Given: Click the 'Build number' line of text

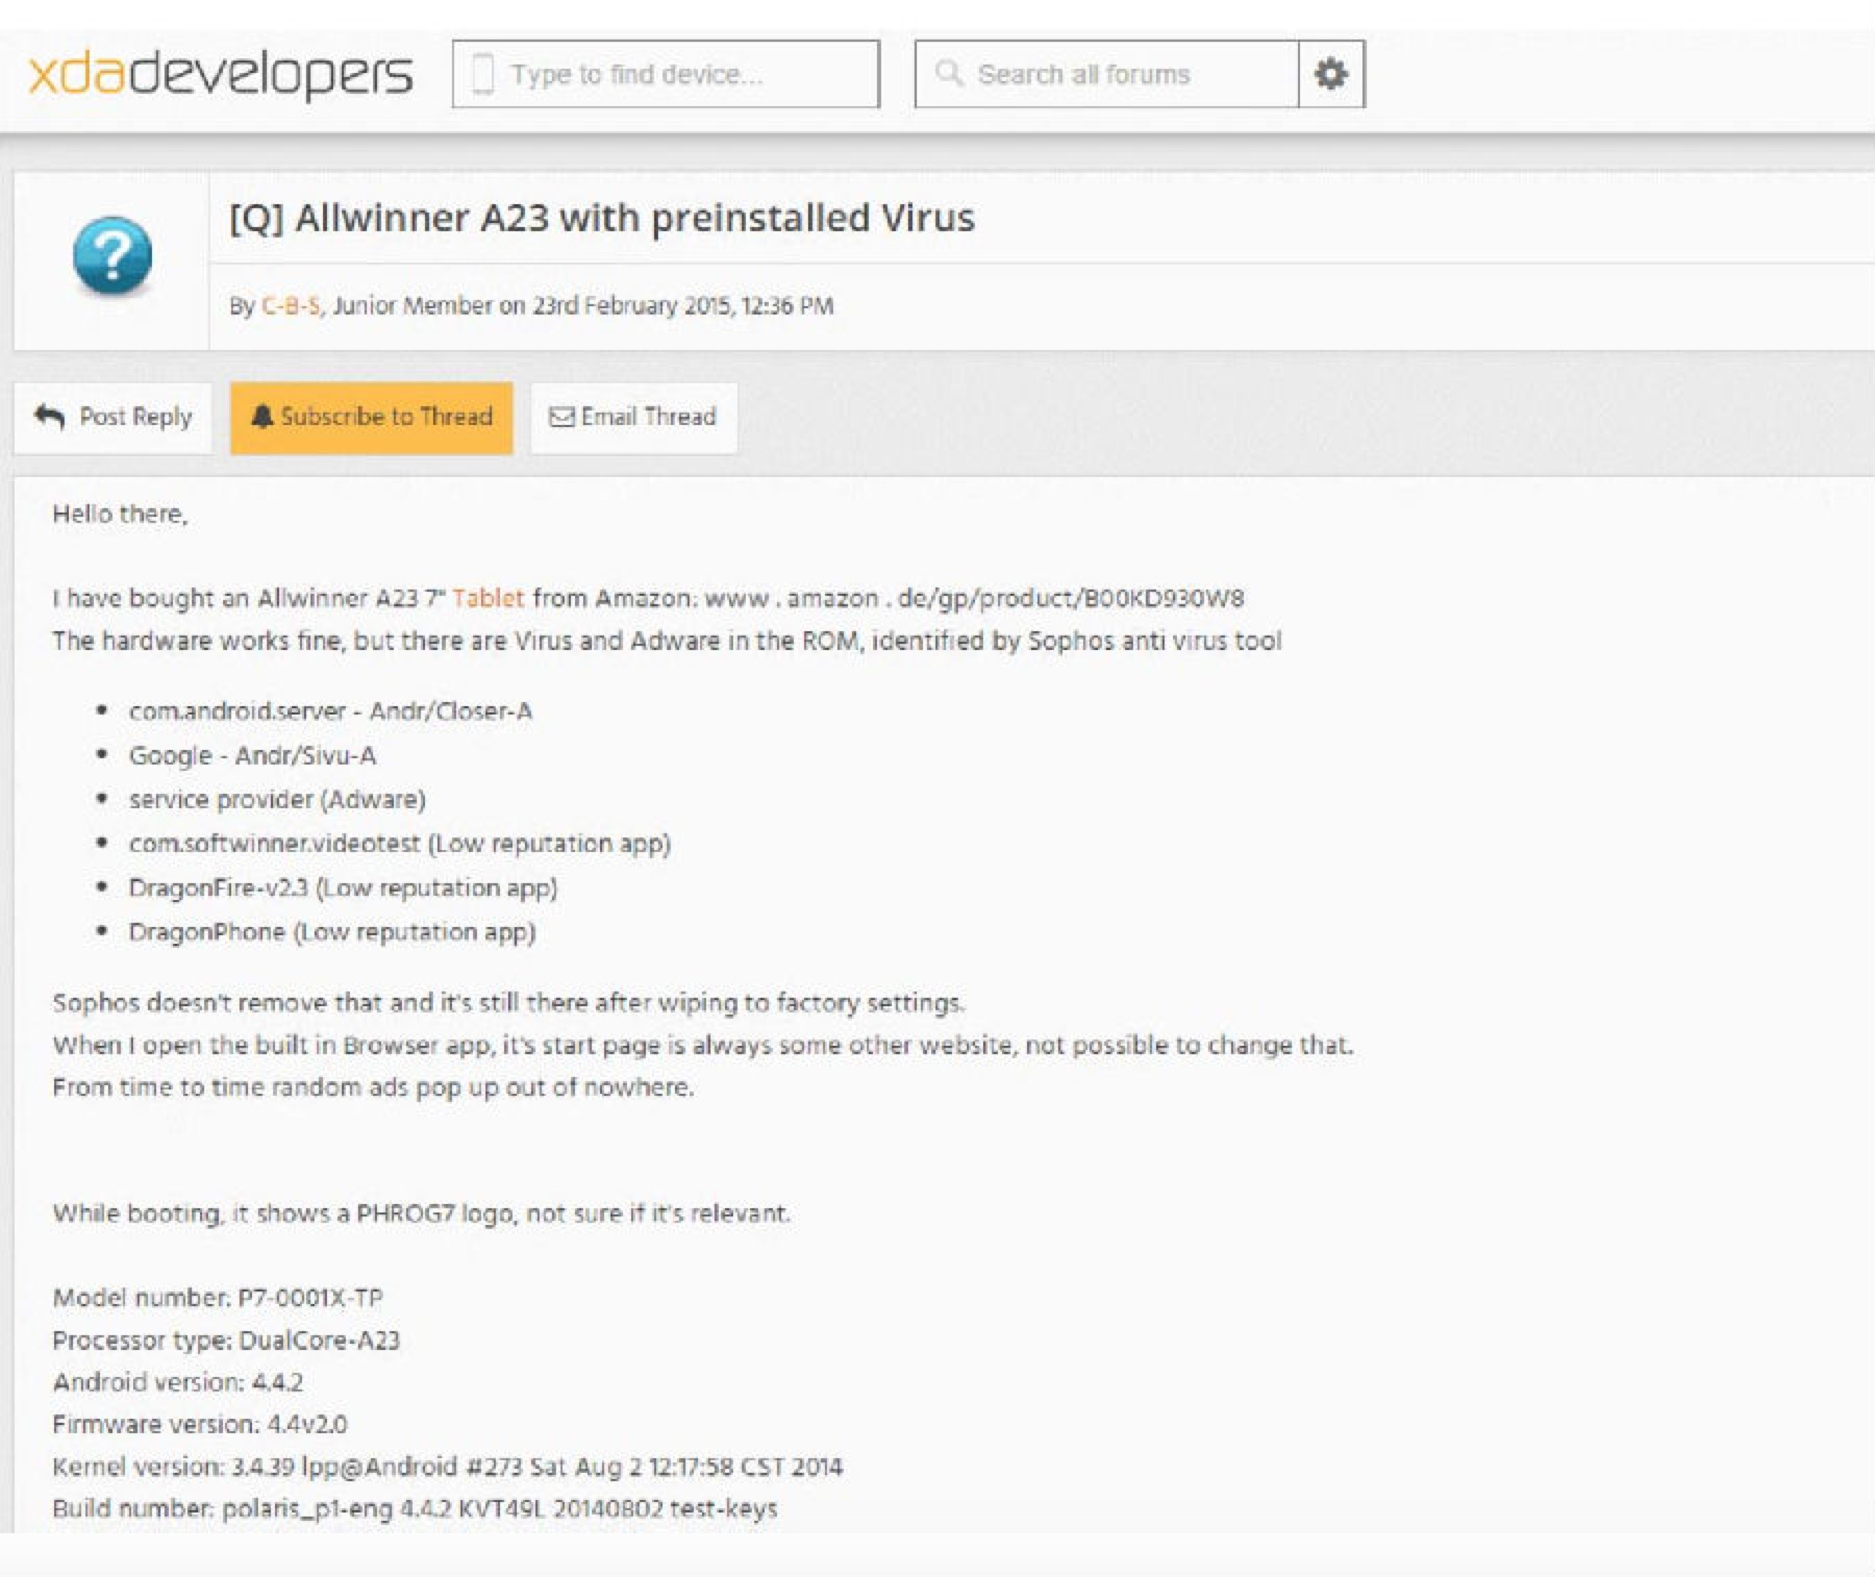Looking at the screenshot, I should click(x=415, y=1508).
